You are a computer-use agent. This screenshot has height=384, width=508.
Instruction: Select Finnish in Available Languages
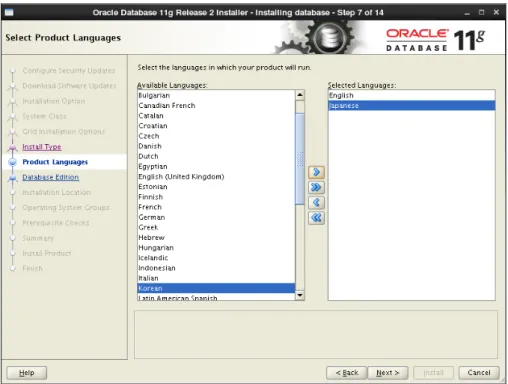pyautogui.click(x=216, y=197)
